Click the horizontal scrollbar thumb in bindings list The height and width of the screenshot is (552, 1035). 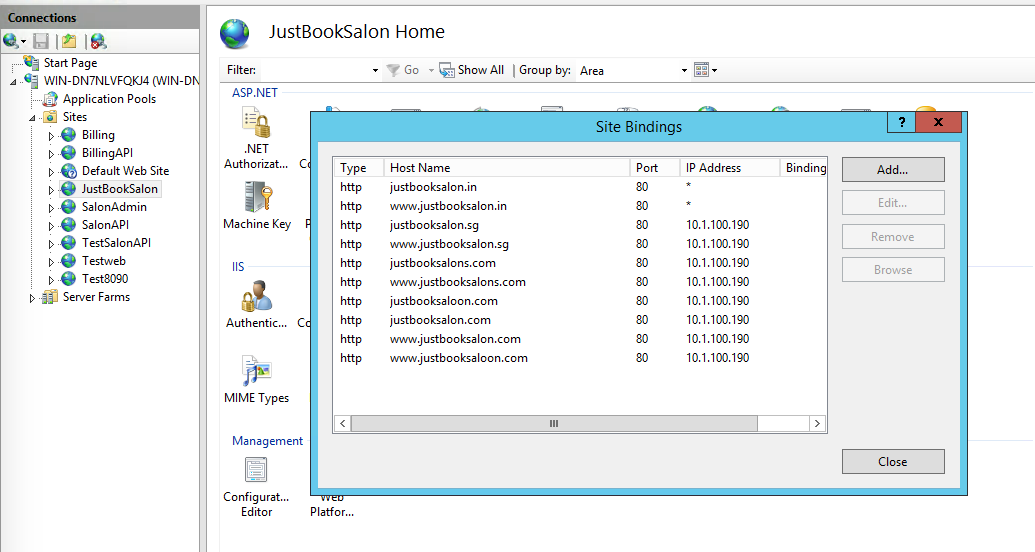coord(554,423)
